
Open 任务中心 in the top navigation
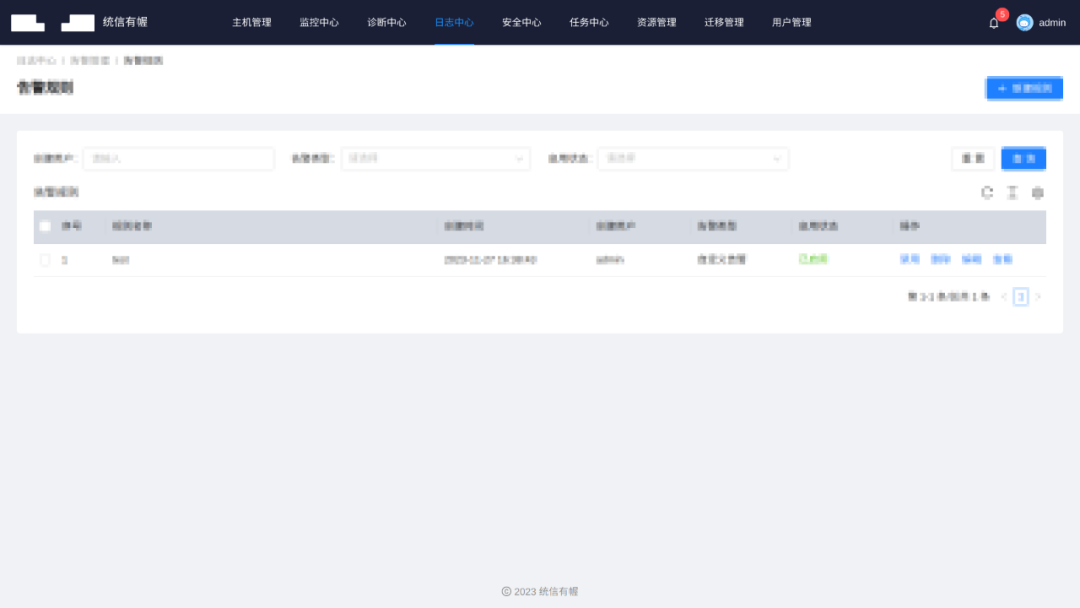(589, 23)
